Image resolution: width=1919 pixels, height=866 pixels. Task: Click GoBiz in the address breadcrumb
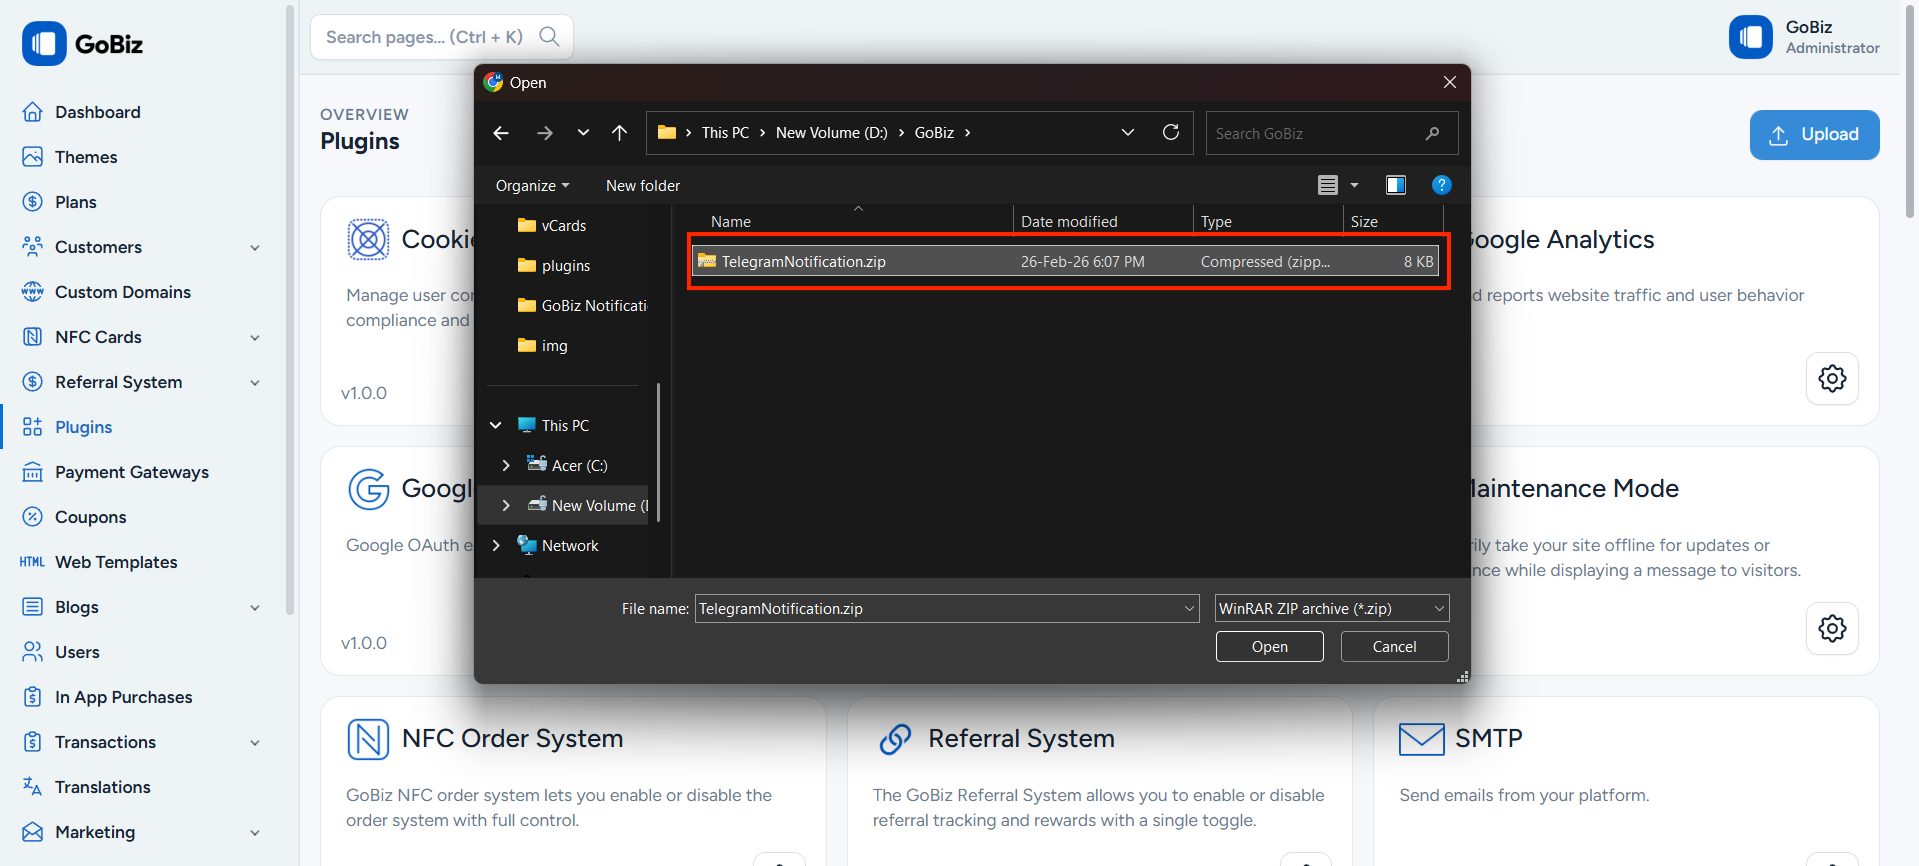point(934,133)
